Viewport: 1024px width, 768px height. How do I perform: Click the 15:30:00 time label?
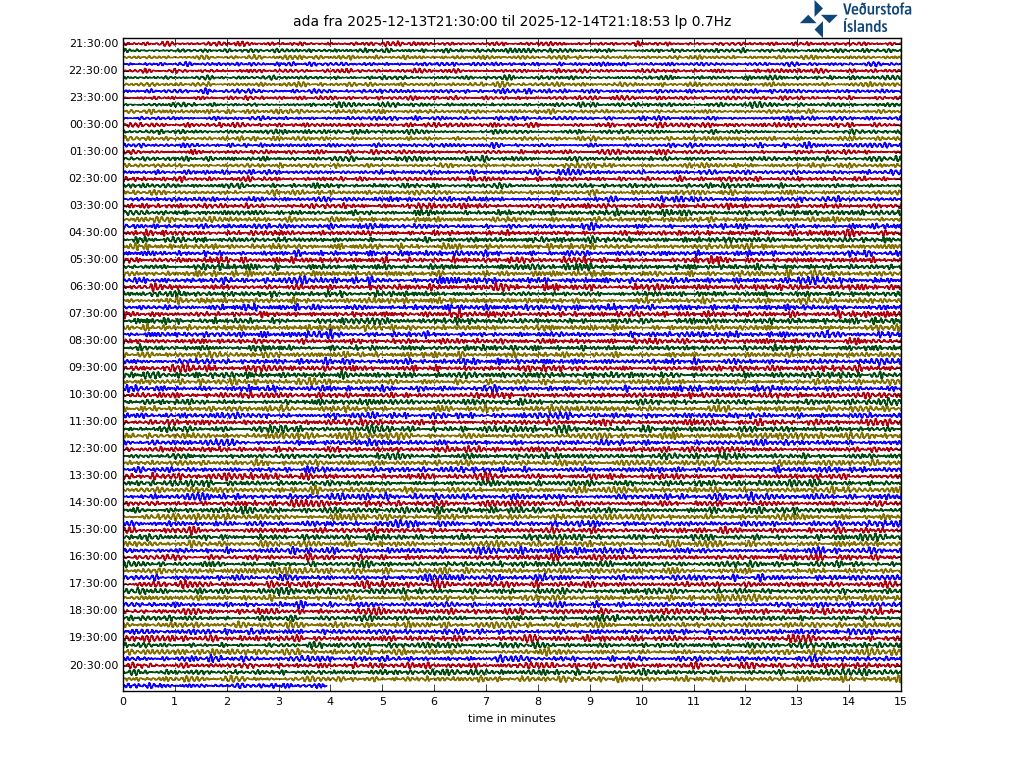click(x=94, y=530)
